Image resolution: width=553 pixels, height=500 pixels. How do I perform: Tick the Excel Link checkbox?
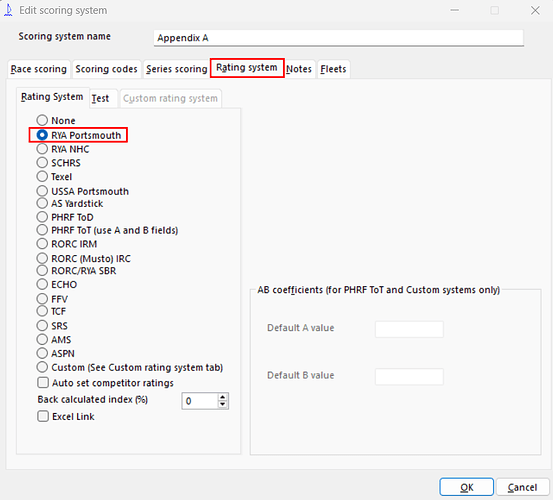[x=43, y=416]
